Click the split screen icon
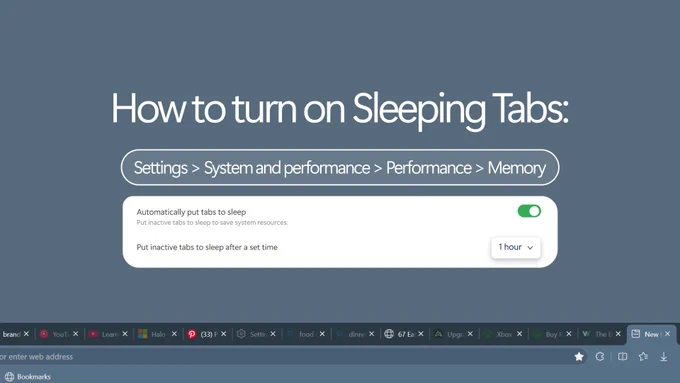 (x=622, y=357)
